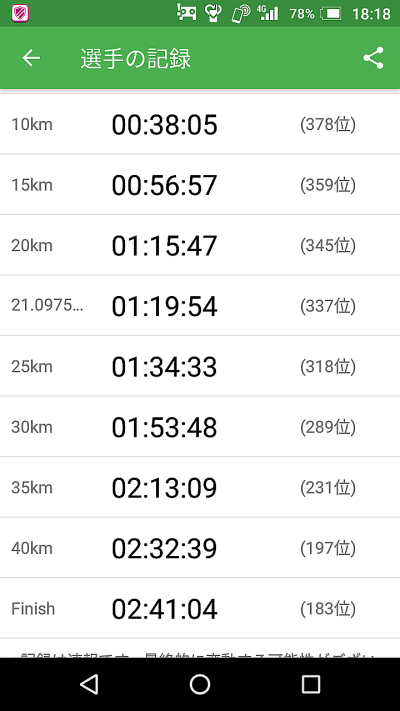This screenshot has height=711, width=400.
Task: Tap Android recent apps square
Action: [x=311, y=684]
